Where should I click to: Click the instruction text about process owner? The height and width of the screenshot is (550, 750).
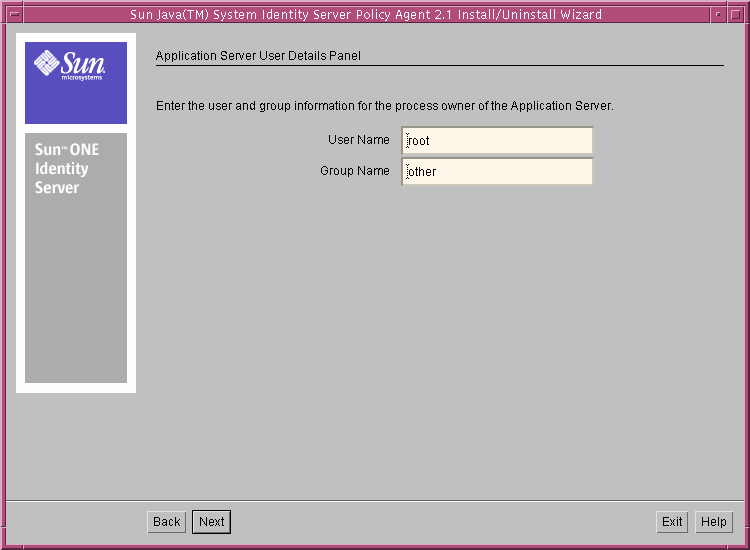click(x=385, y=106)
